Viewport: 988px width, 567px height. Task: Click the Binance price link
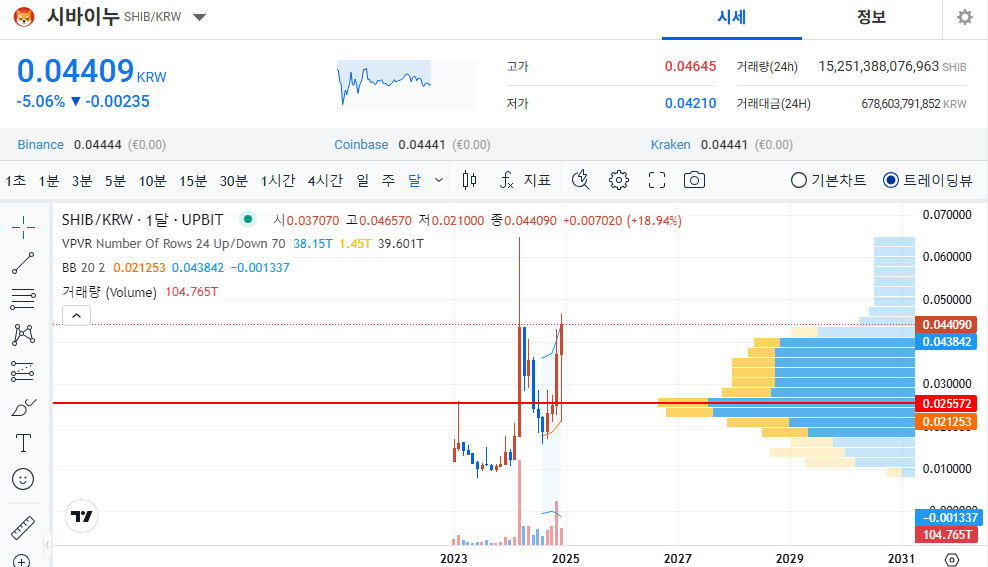pyautogui.click(x=40, y=145)
